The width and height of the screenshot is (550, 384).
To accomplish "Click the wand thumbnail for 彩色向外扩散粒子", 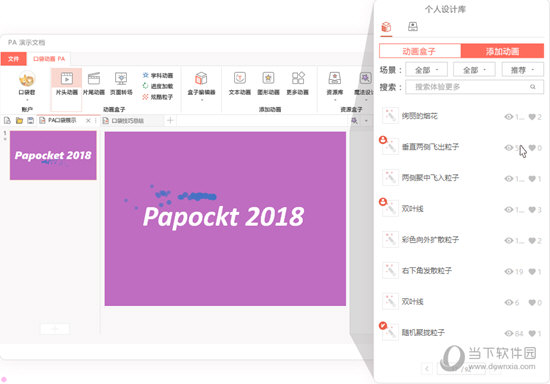I will (x=390, y=240).
